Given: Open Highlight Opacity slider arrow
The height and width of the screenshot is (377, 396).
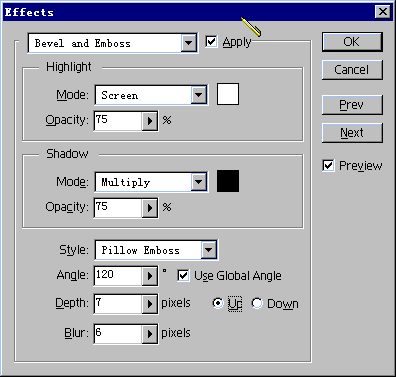Looking at the screenshot, I should click(x=150, y=121).
